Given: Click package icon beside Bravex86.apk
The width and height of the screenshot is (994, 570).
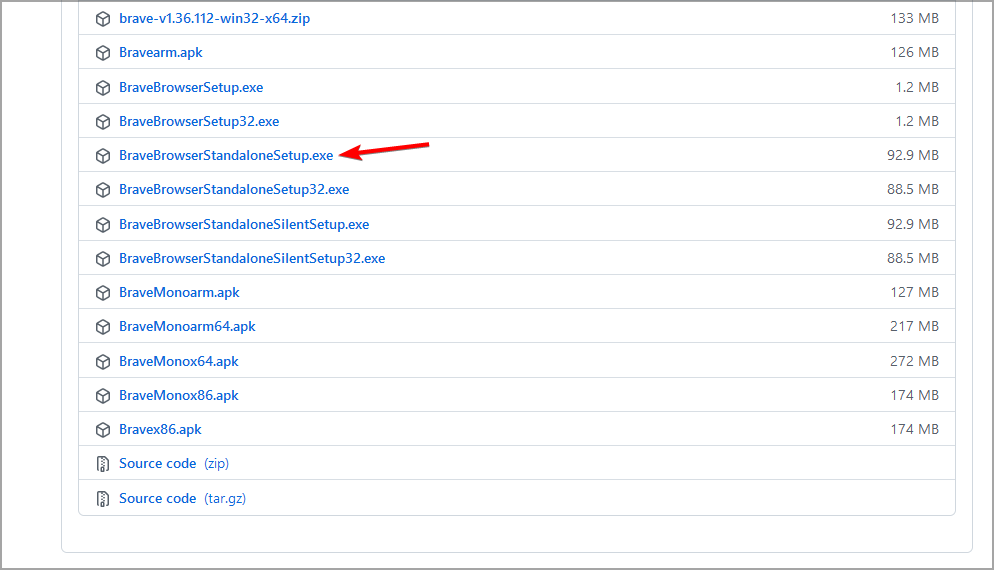Looking at the screenshot, I should pos(103,430).
